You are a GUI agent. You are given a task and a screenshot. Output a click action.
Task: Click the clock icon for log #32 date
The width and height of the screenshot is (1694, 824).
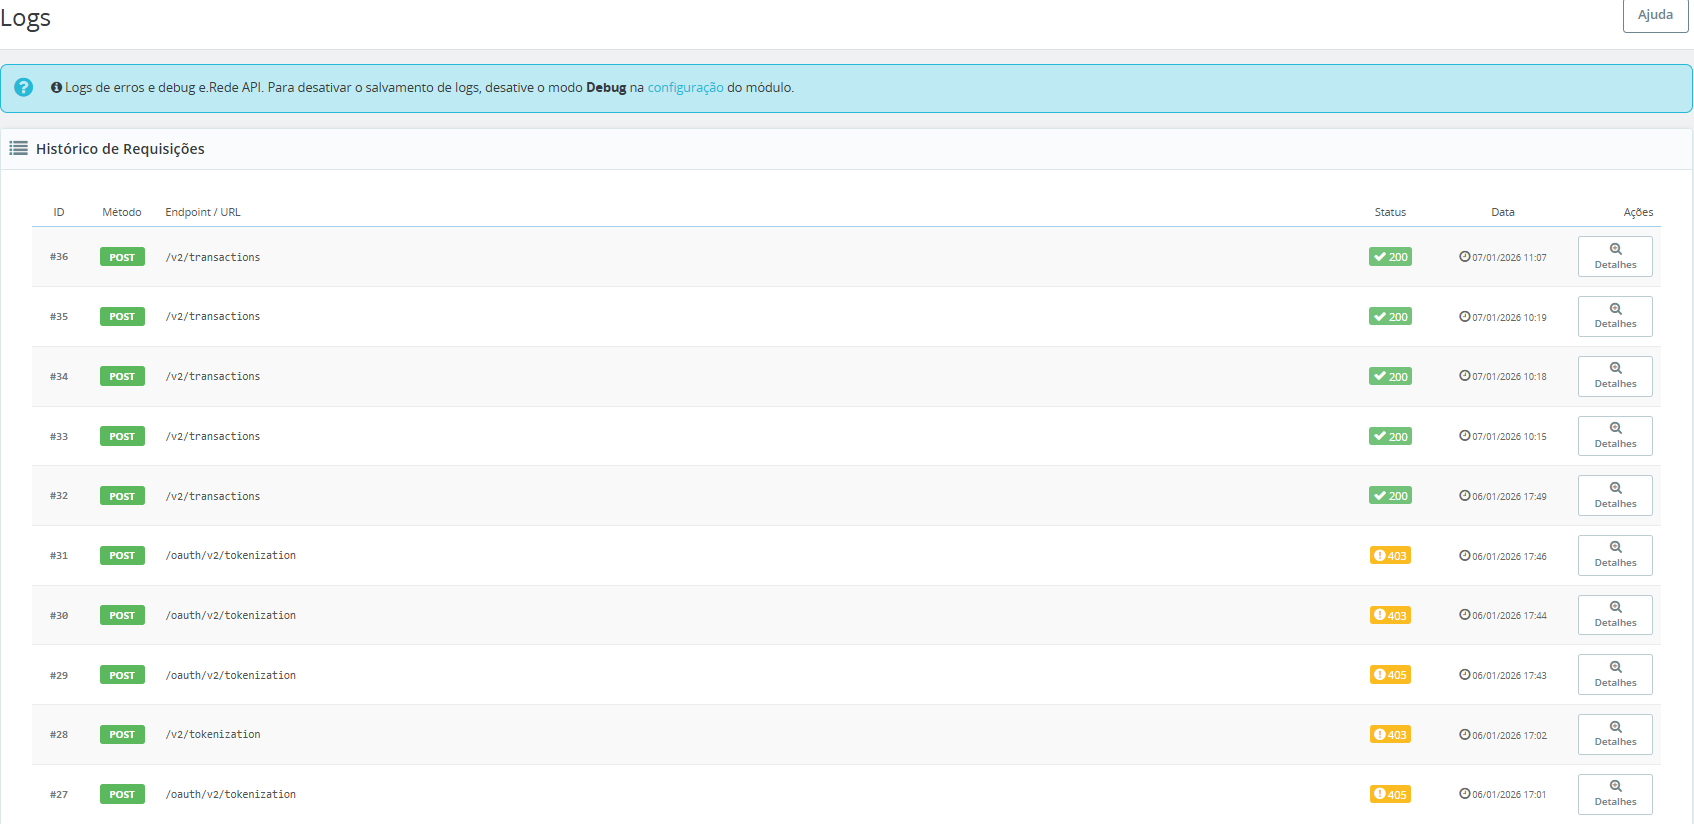1464,496
